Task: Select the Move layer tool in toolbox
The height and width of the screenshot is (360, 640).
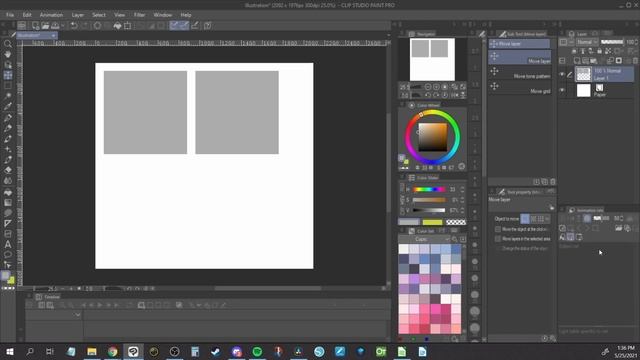Action: click(7, 76)
